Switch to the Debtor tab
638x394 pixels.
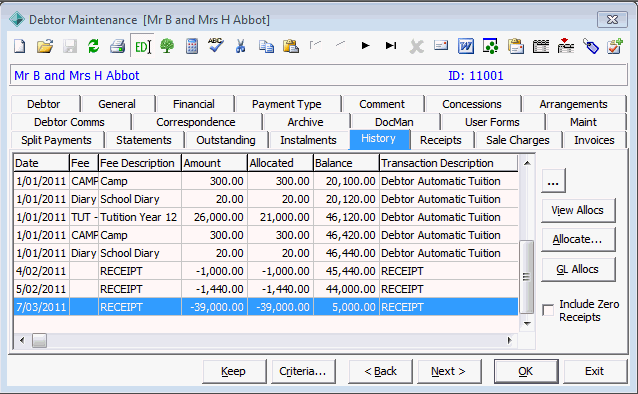tap(44, 104)
